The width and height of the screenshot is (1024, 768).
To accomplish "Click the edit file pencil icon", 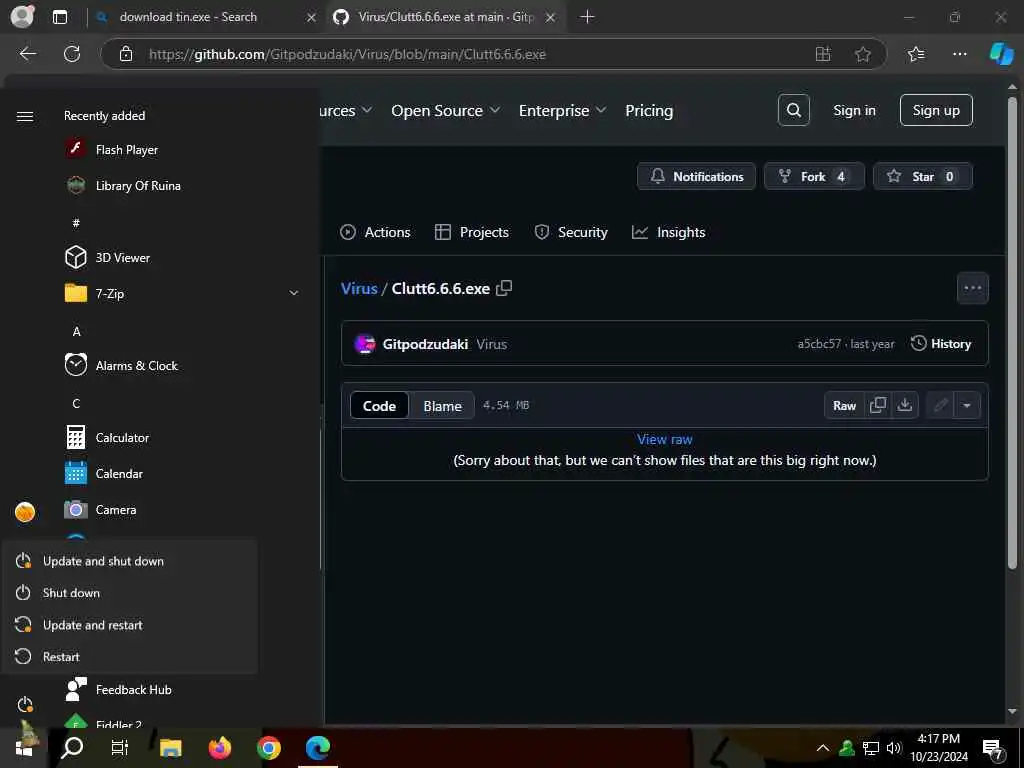I will [940, 406].
